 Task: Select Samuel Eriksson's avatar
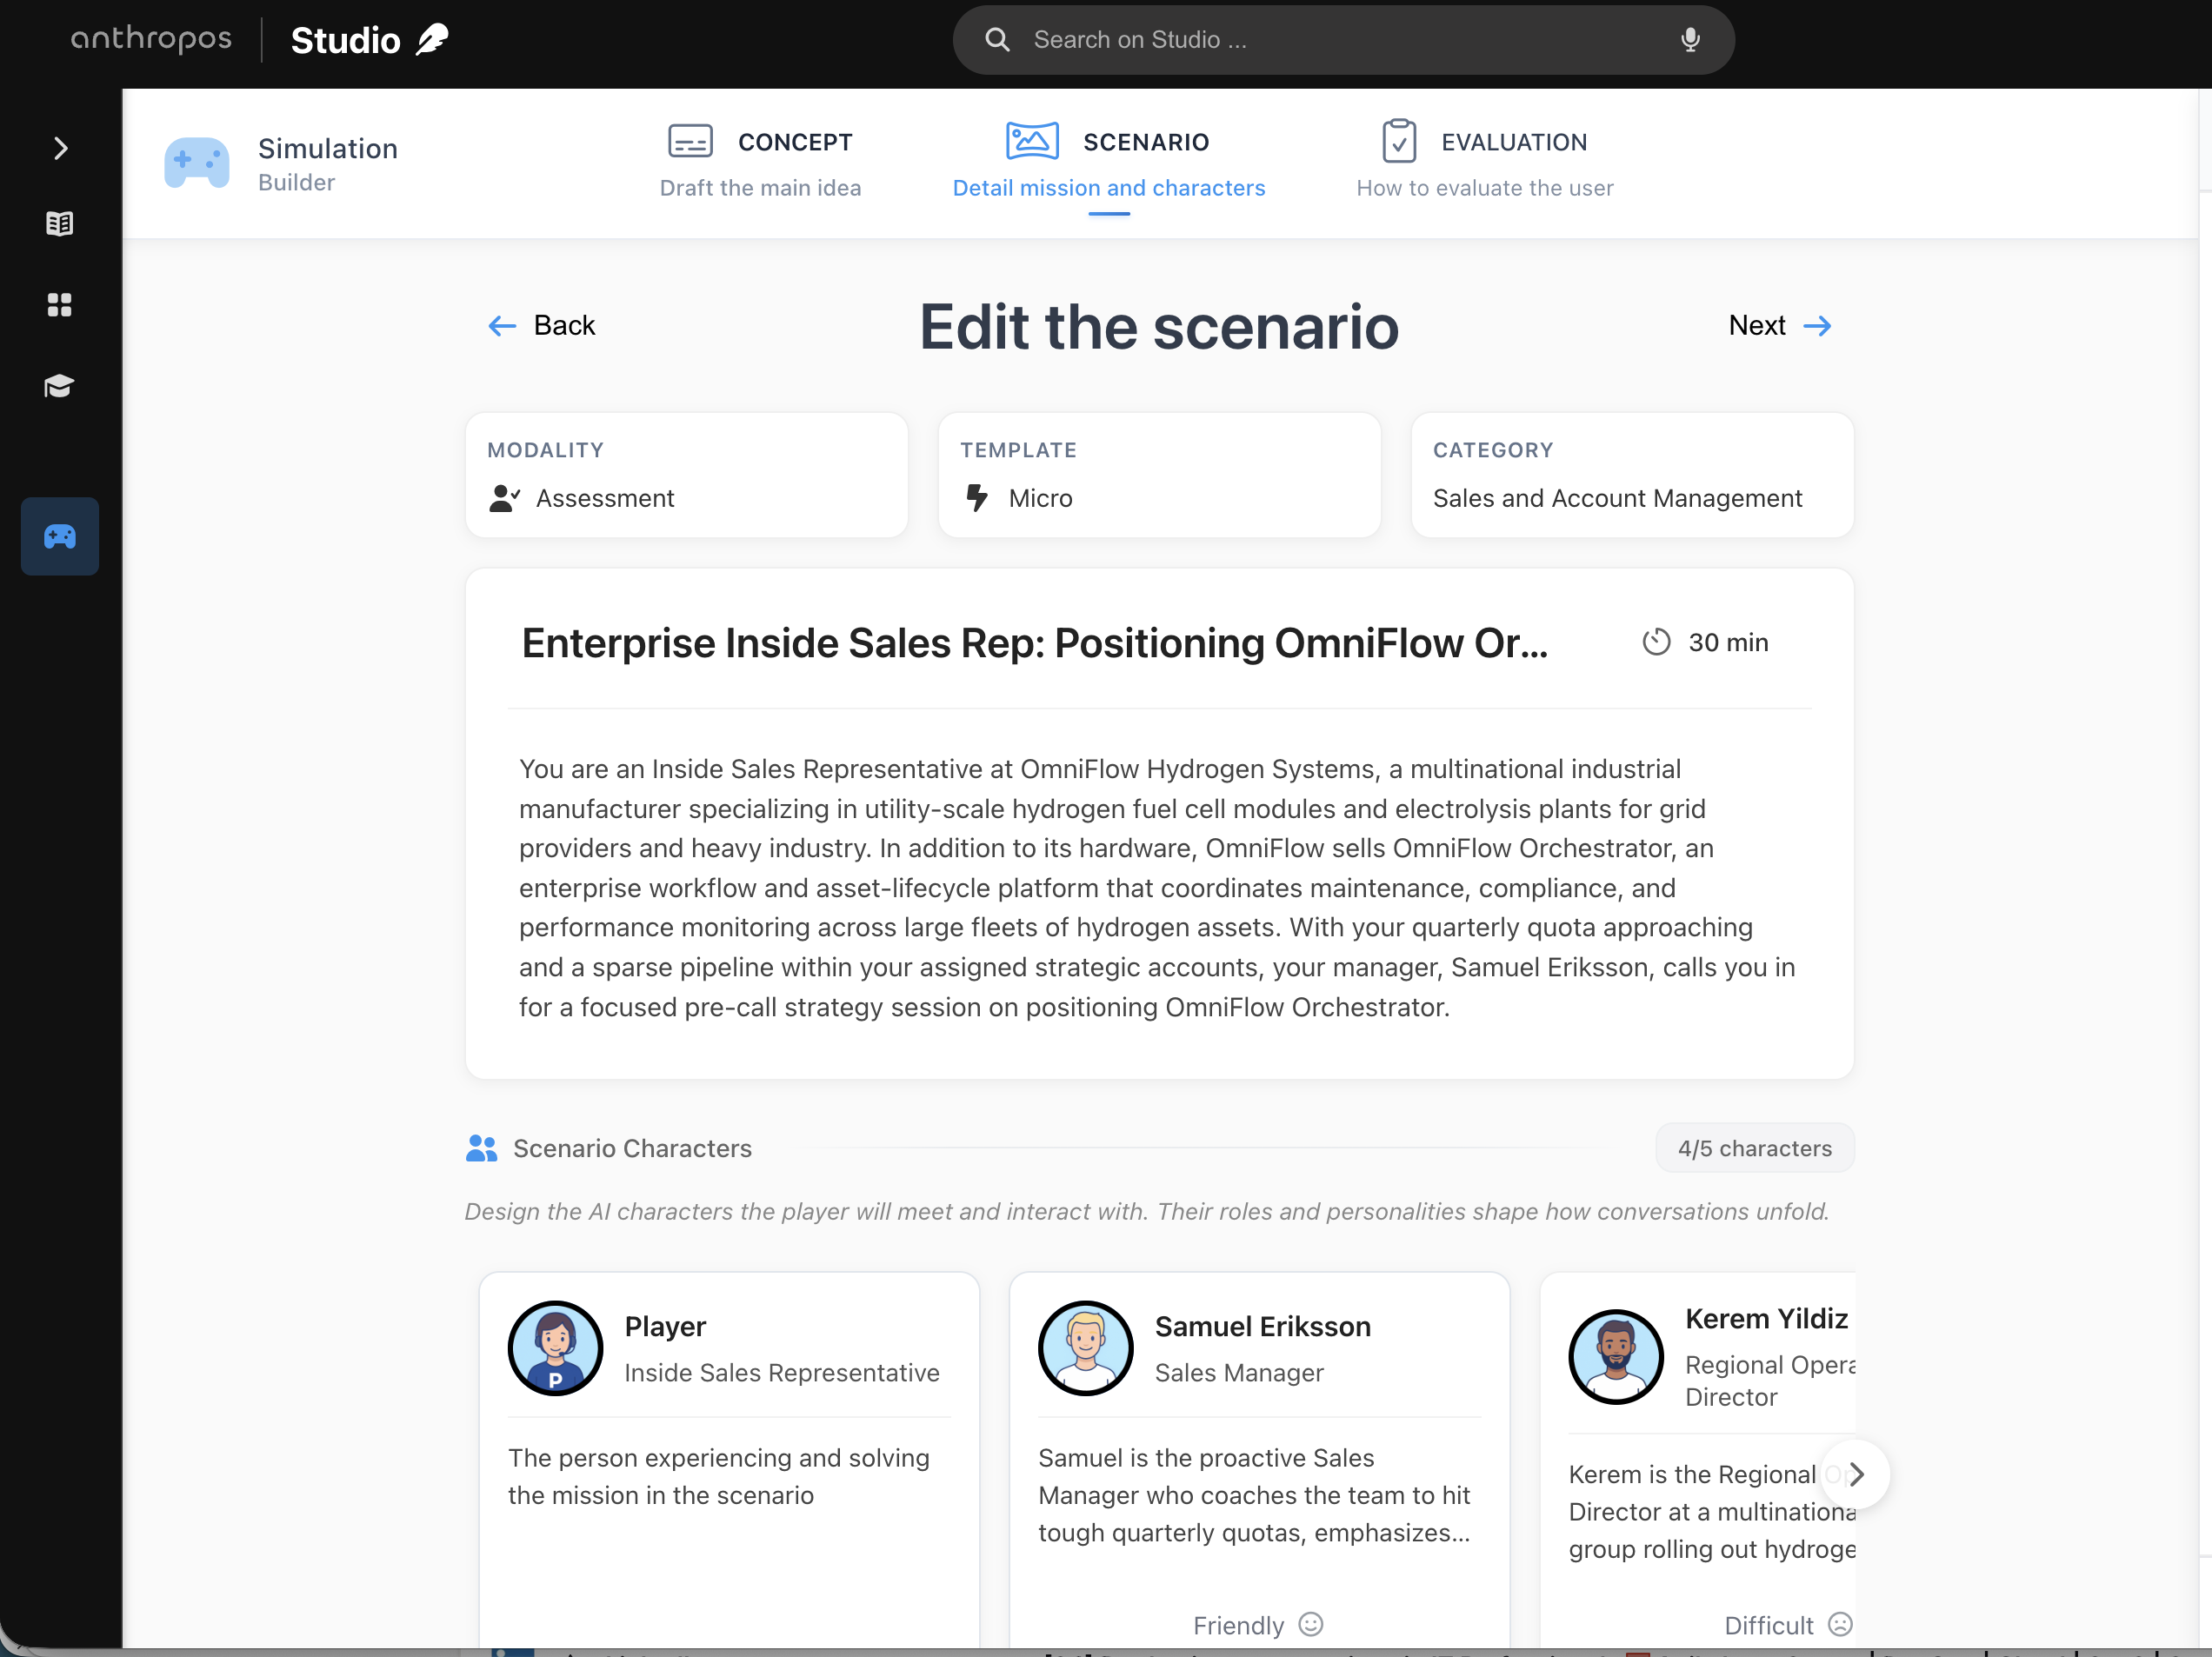point(1086,1348)
